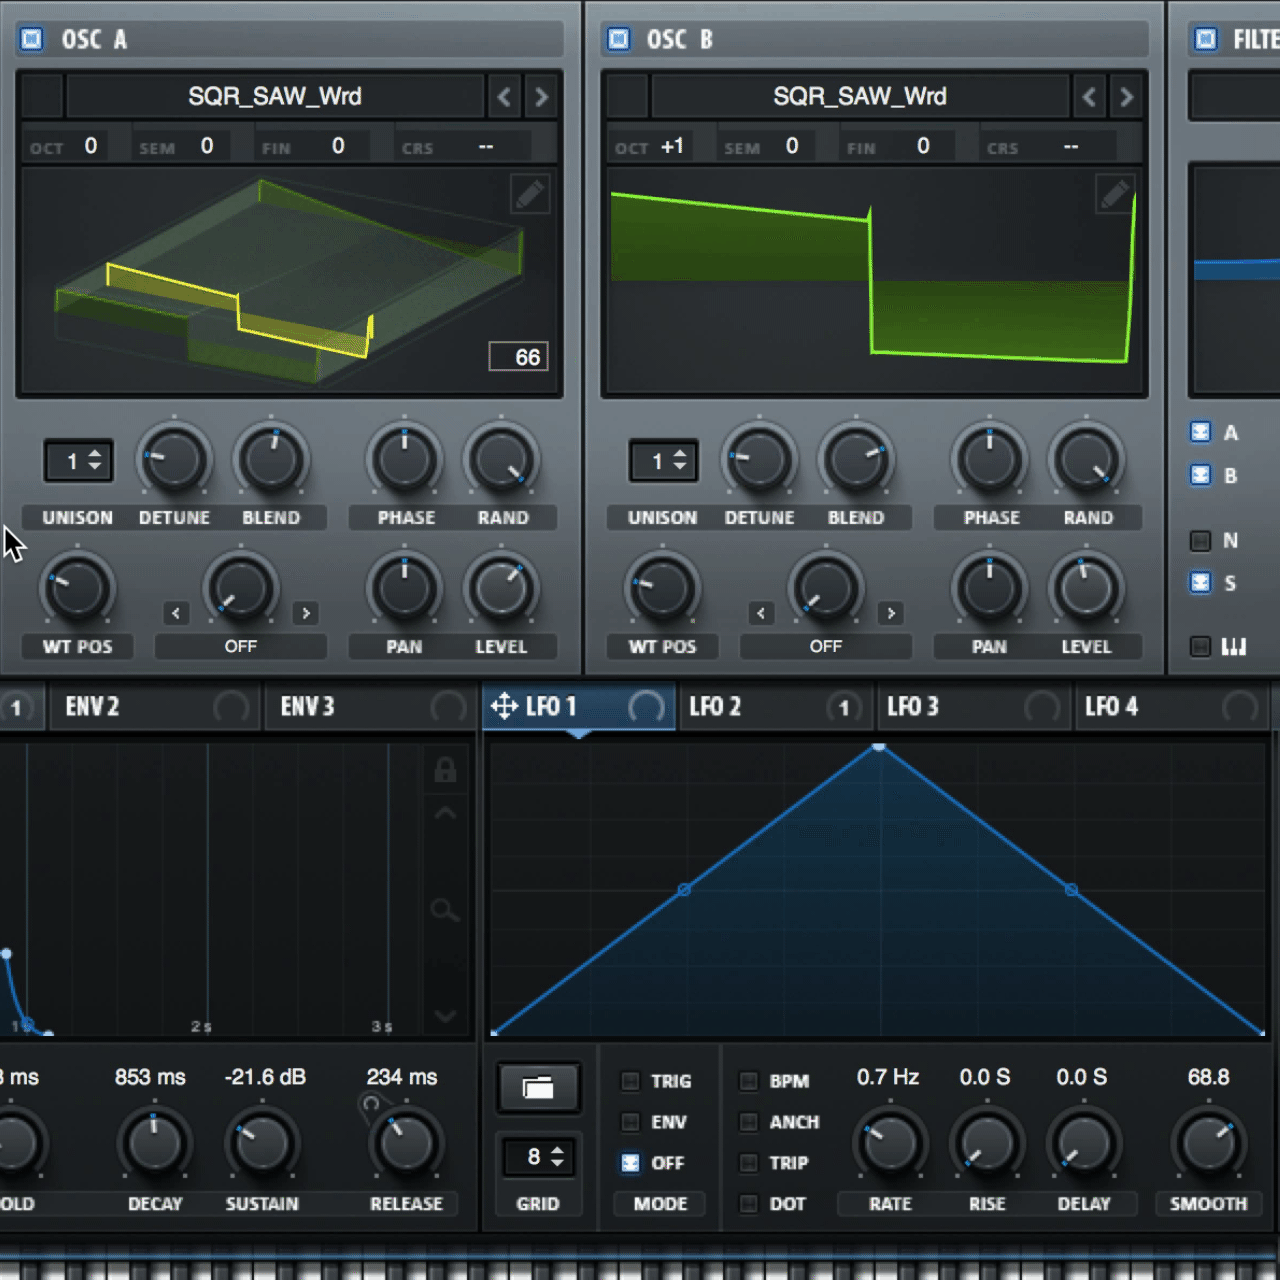Toggle release loop icon above RELEASE knob
Viewport: 1280px width, 1280px height.
click(x=371, y=1104)
